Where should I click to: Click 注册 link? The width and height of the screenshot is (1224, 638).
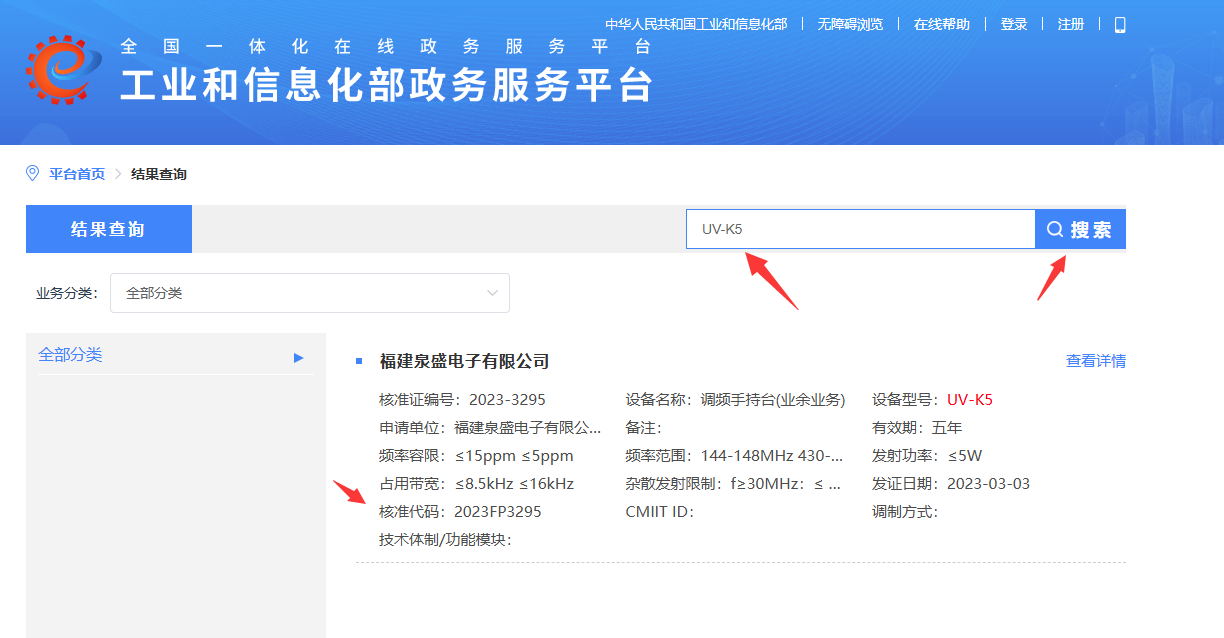coord(1071,24)
